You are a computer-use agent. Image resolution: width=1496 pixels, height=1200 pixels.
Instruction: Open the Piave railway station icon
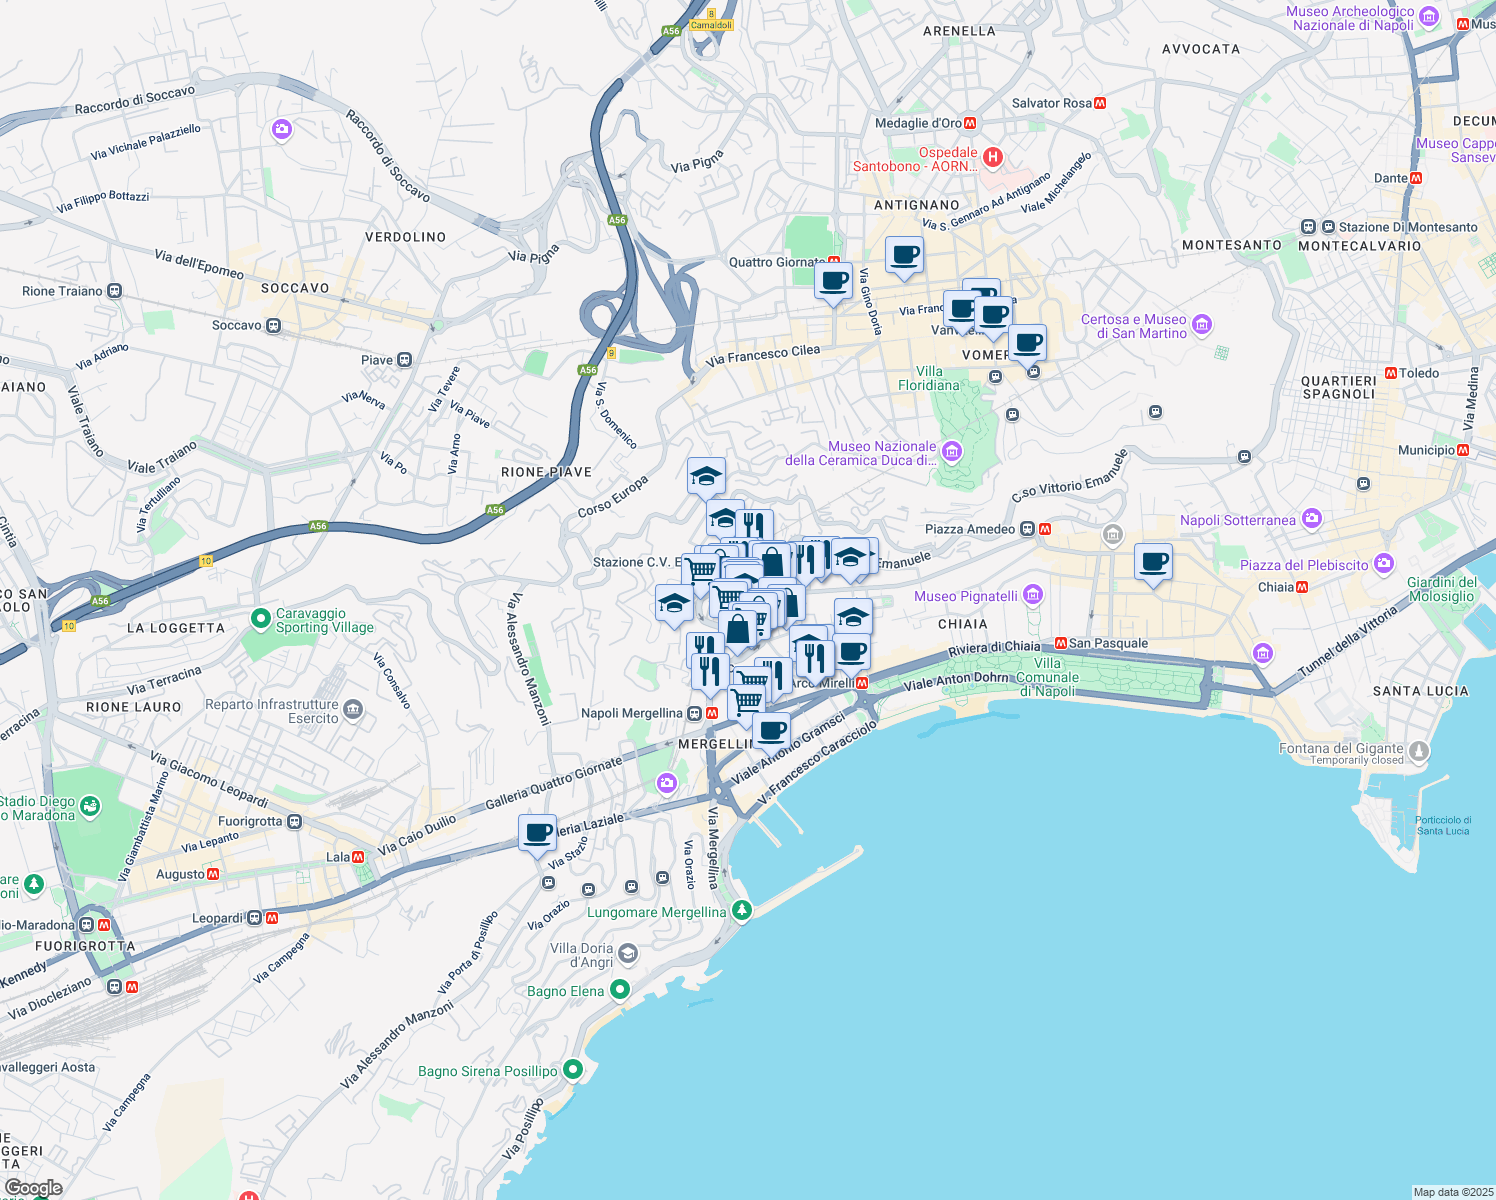point(404,360)
